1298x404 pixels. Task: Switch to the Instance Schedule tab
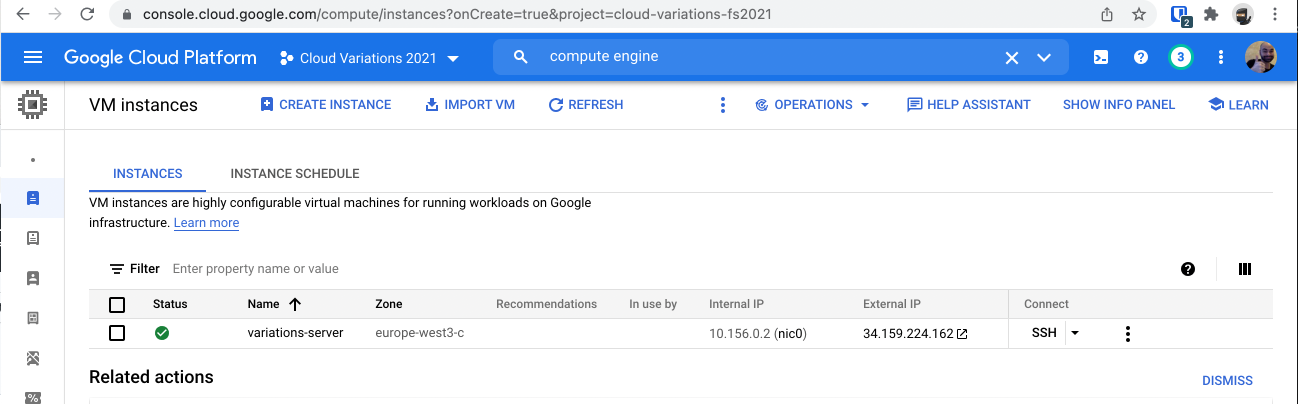[294, 174]
